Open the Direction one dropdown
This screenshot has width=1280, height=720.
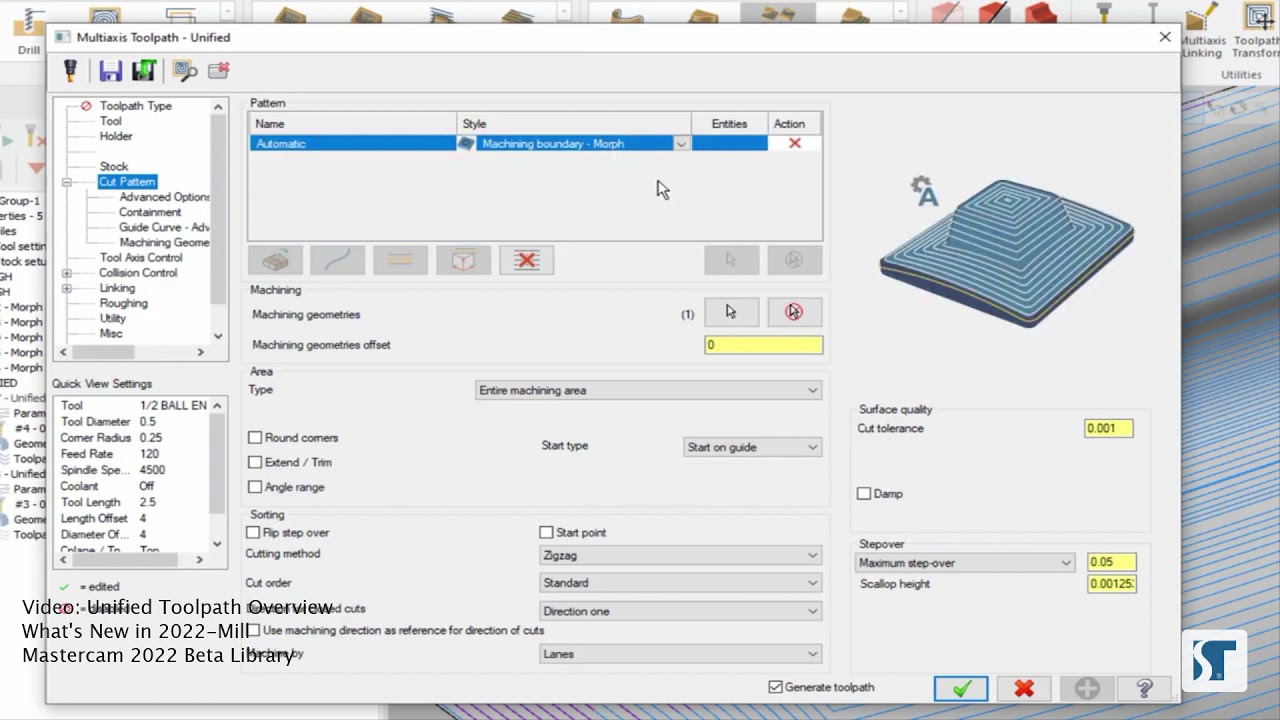[x=681, y=611]
